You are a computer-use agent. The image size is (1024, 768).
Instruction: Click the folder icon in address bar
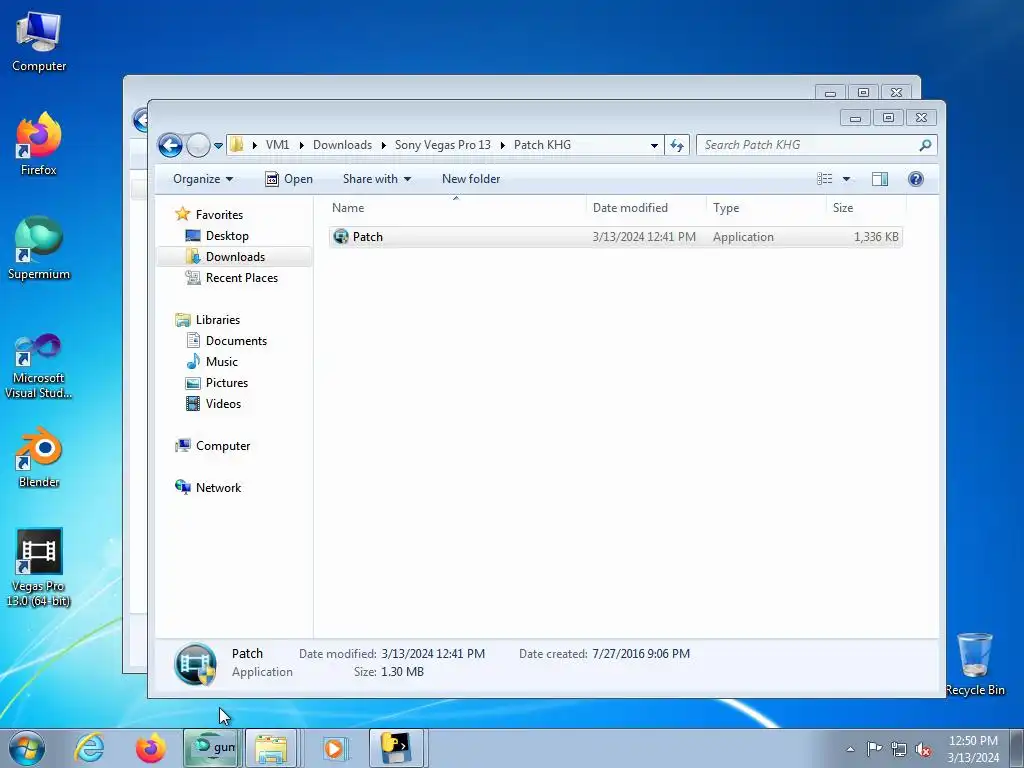pos(236,144)
